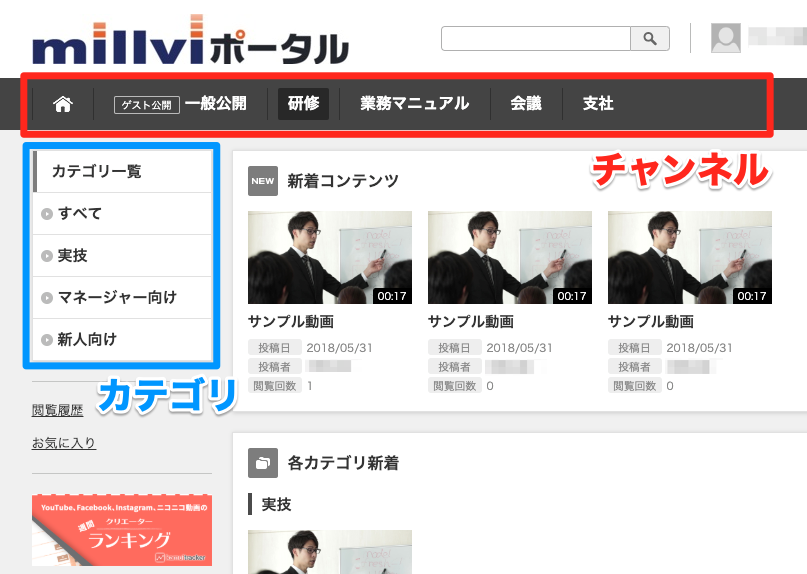This screenshot has height=574, width=807.
Task: Click the arrow bullet beside すべて
Action: pyautogui.click(x=47, y=214)
